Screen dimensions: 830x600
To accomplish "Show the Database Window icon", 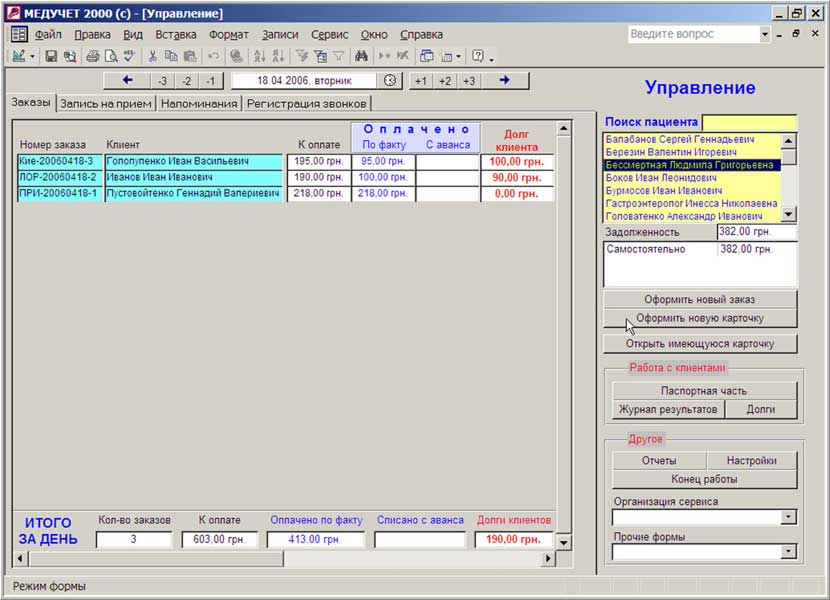I will pyautogui.click(x=427, y=56).
